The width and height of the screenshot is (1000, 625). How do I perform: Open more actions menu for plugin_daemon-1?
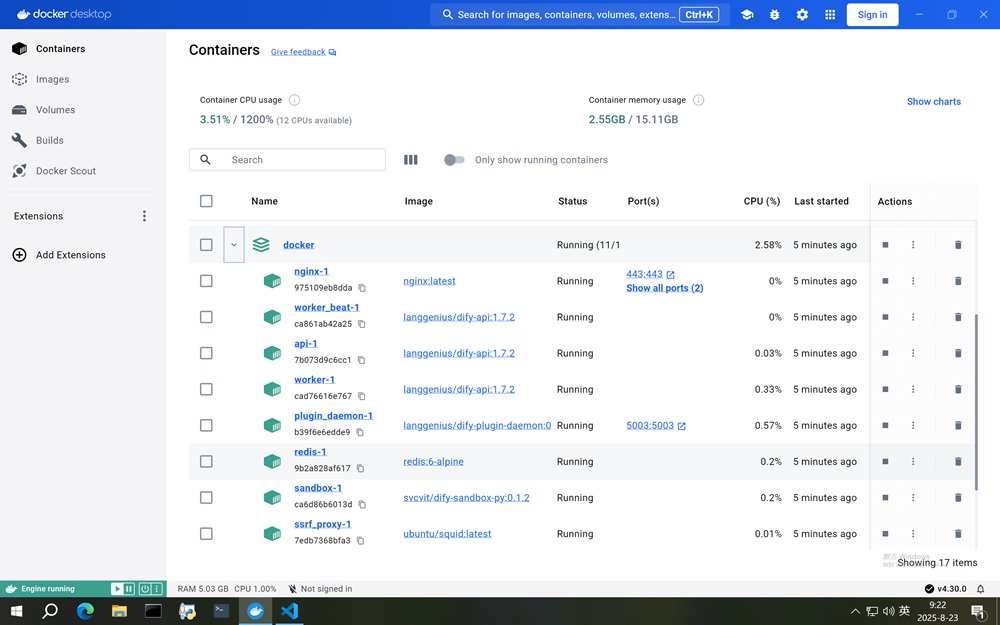[913, 425]
